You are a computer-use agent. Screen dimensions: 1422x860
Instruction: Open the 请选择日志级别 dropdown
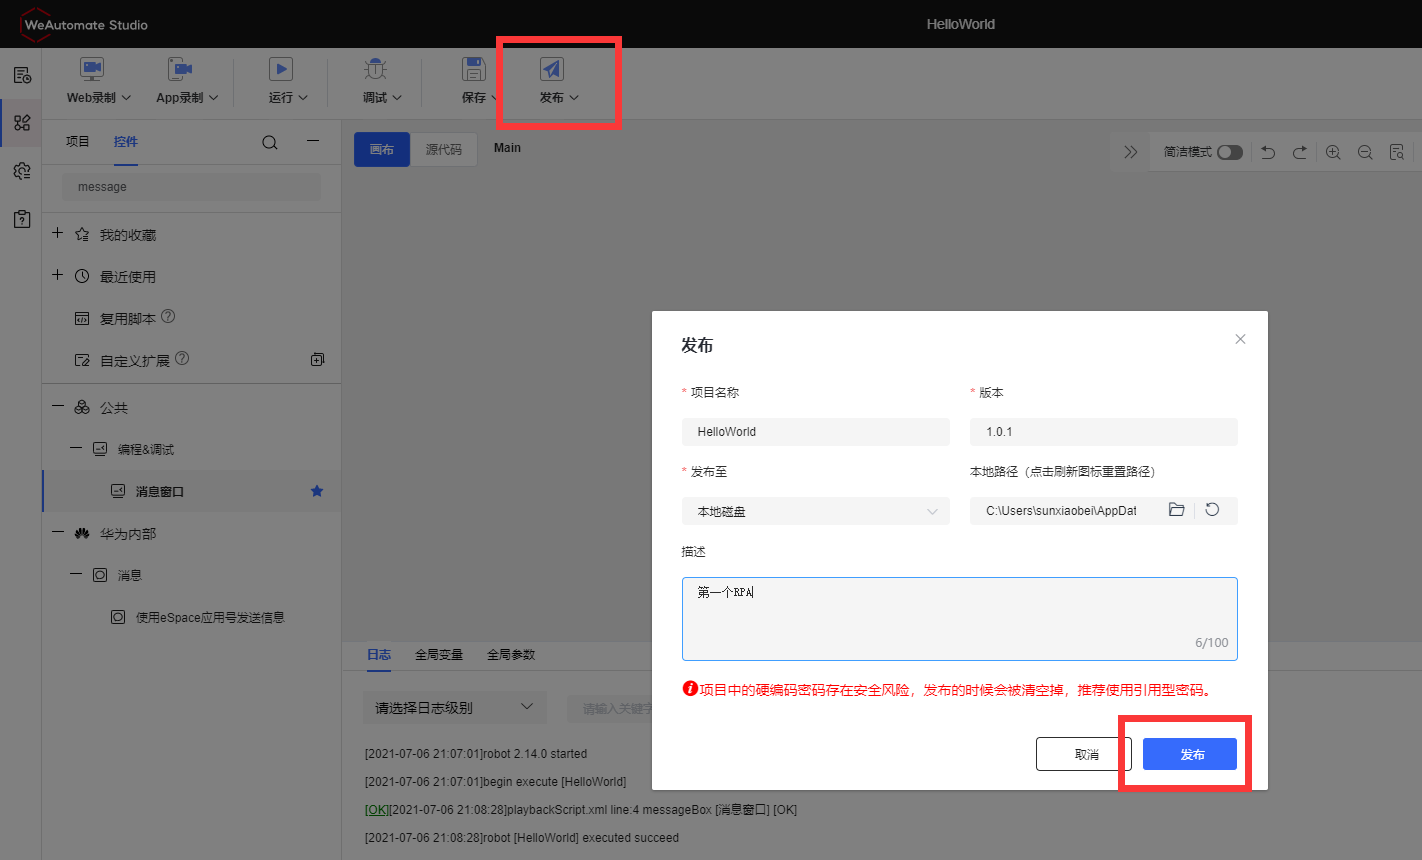[x=454, y=708]
